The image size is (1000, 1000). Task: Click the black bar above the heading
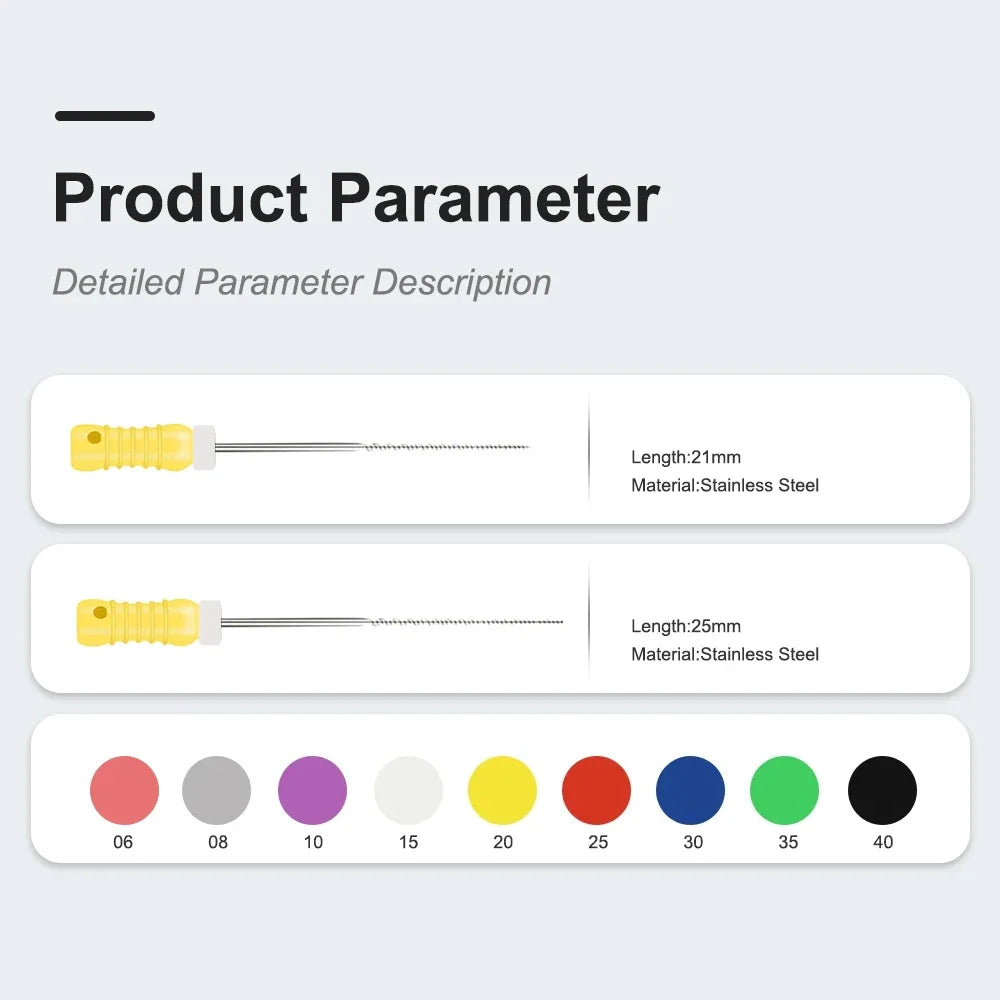point(105,116)
